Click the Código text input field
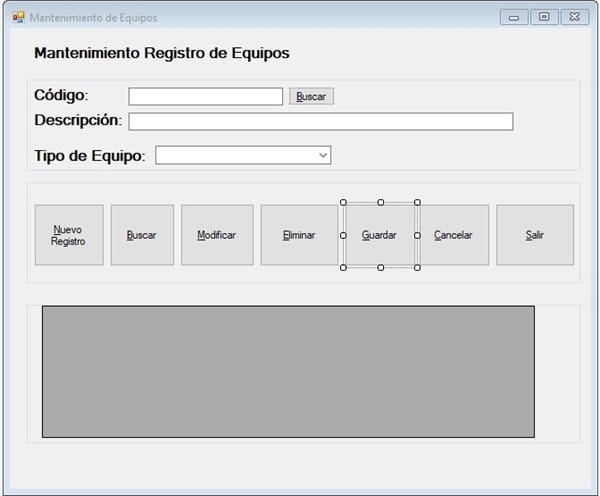Screen dimensions: 600x496 (205, 96)
